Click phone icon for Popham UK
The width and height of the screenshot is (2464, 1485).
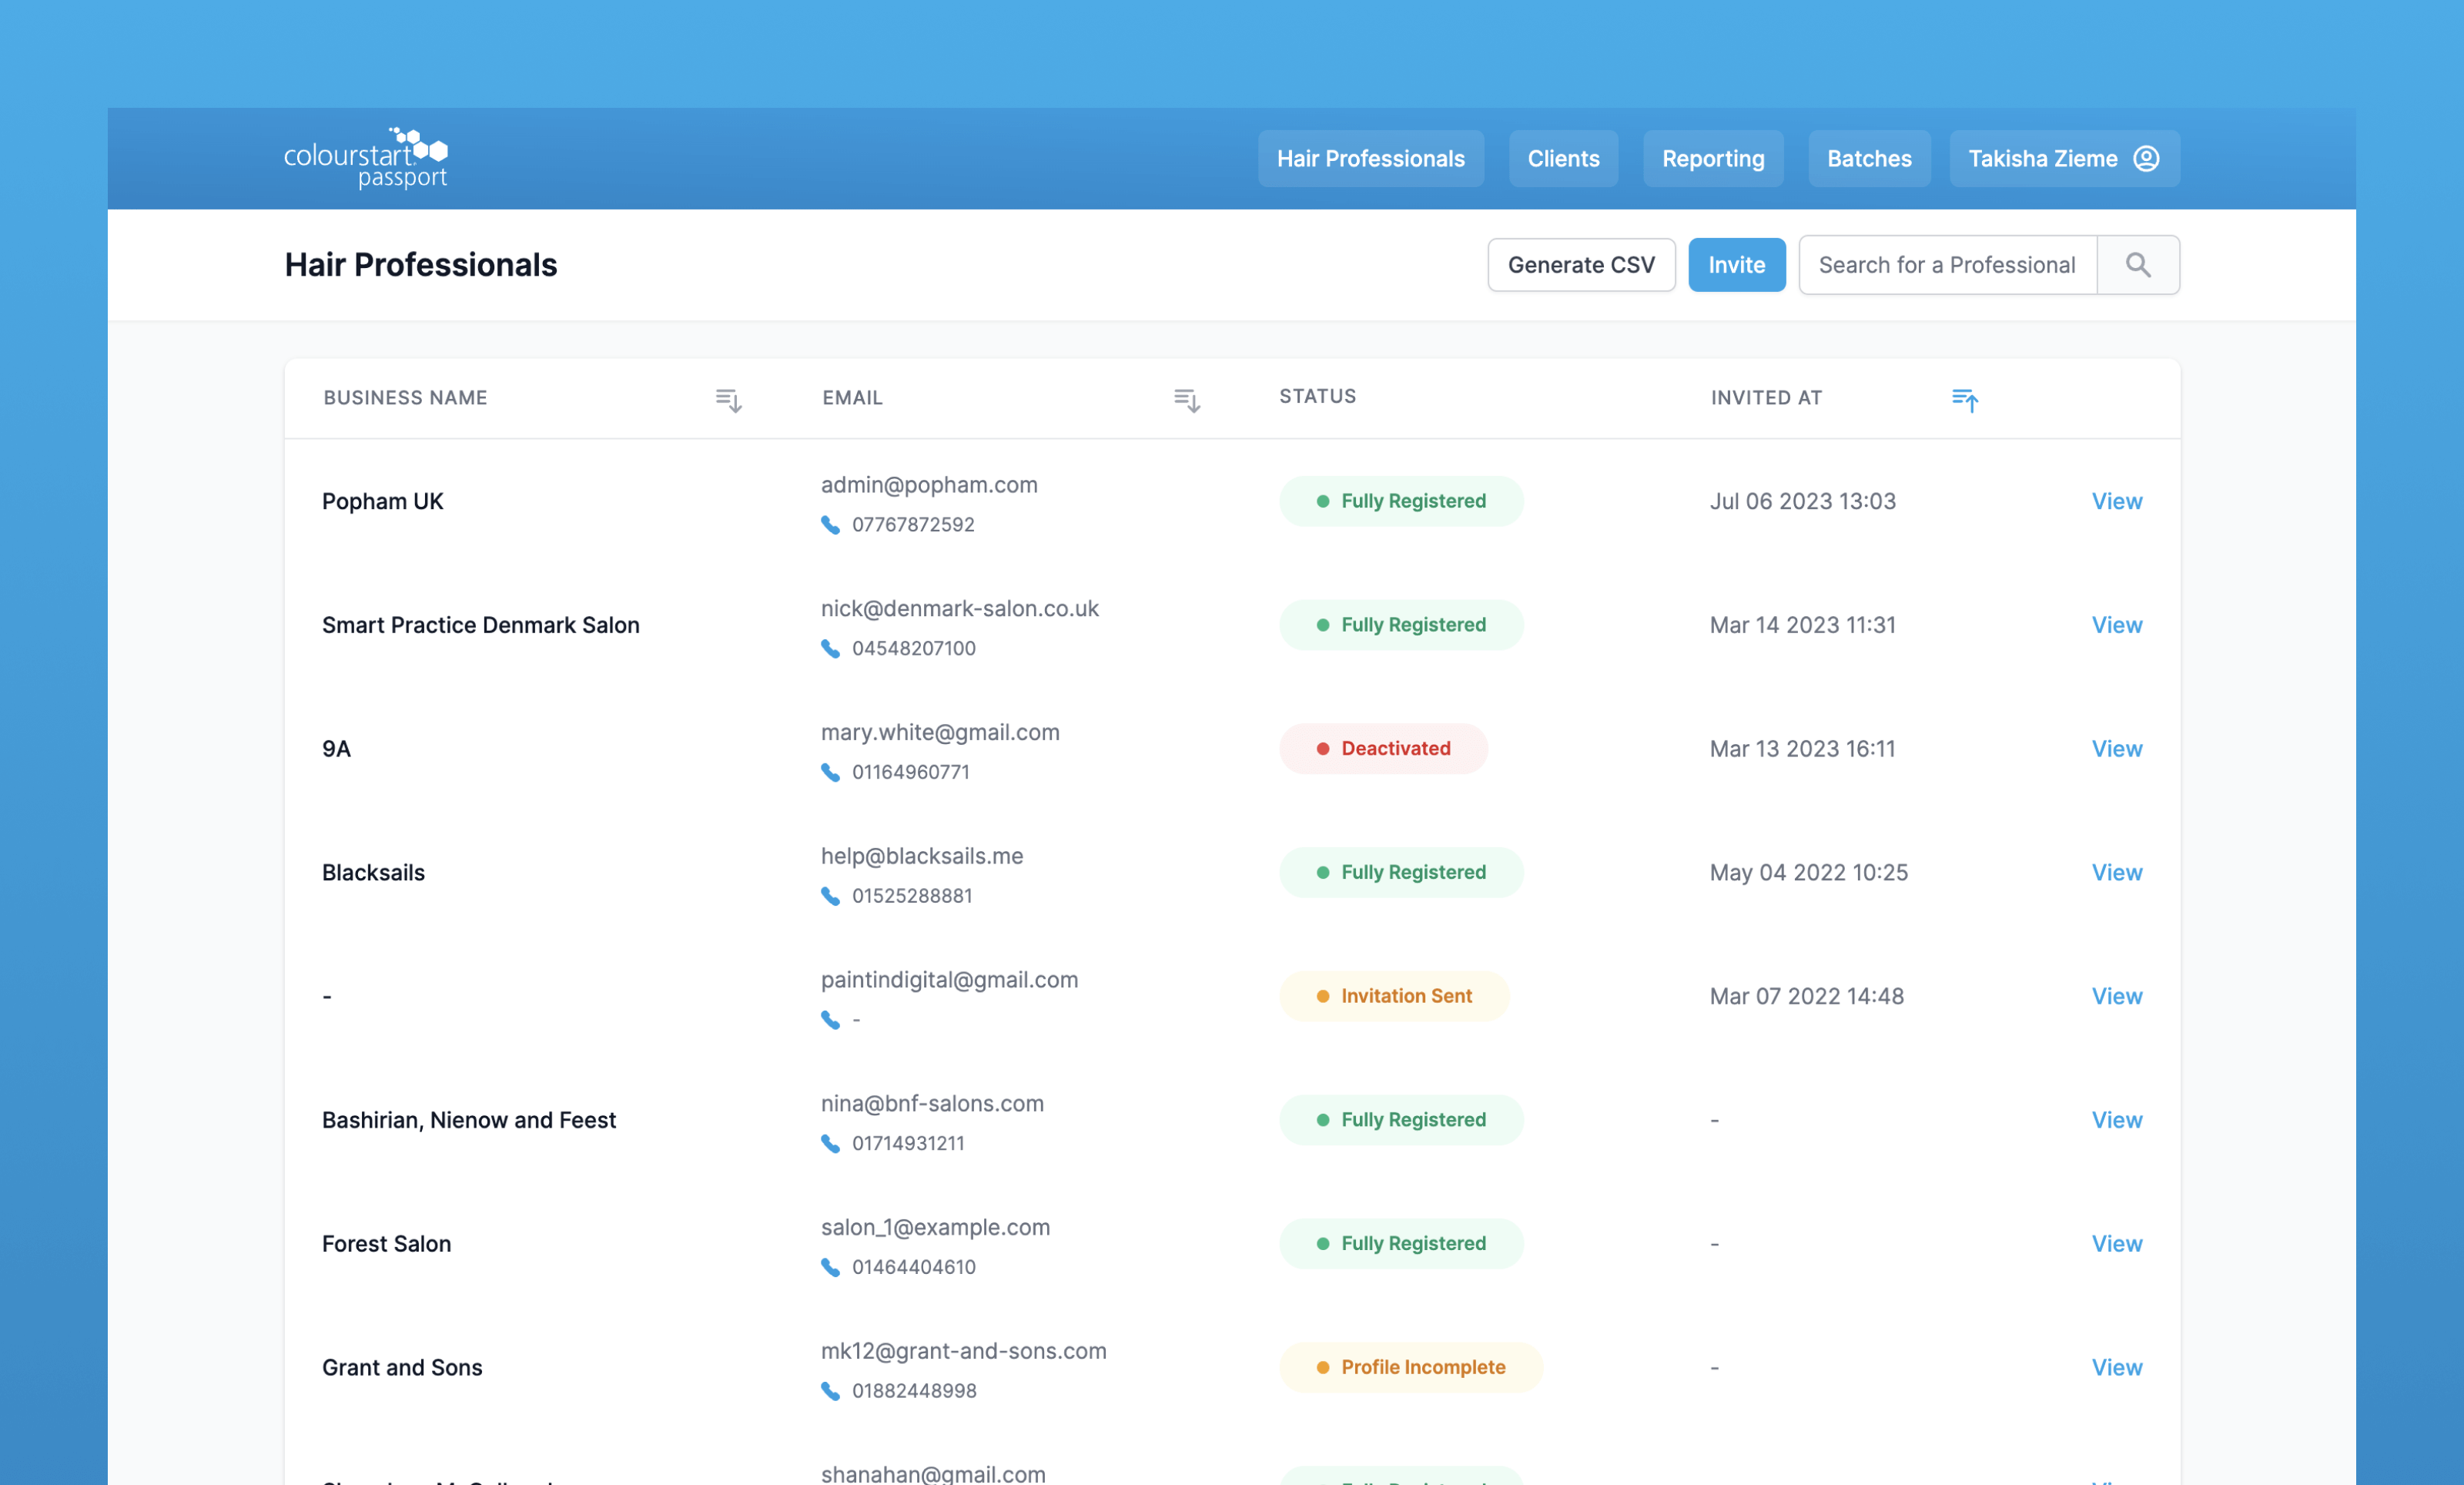point(830,525)
